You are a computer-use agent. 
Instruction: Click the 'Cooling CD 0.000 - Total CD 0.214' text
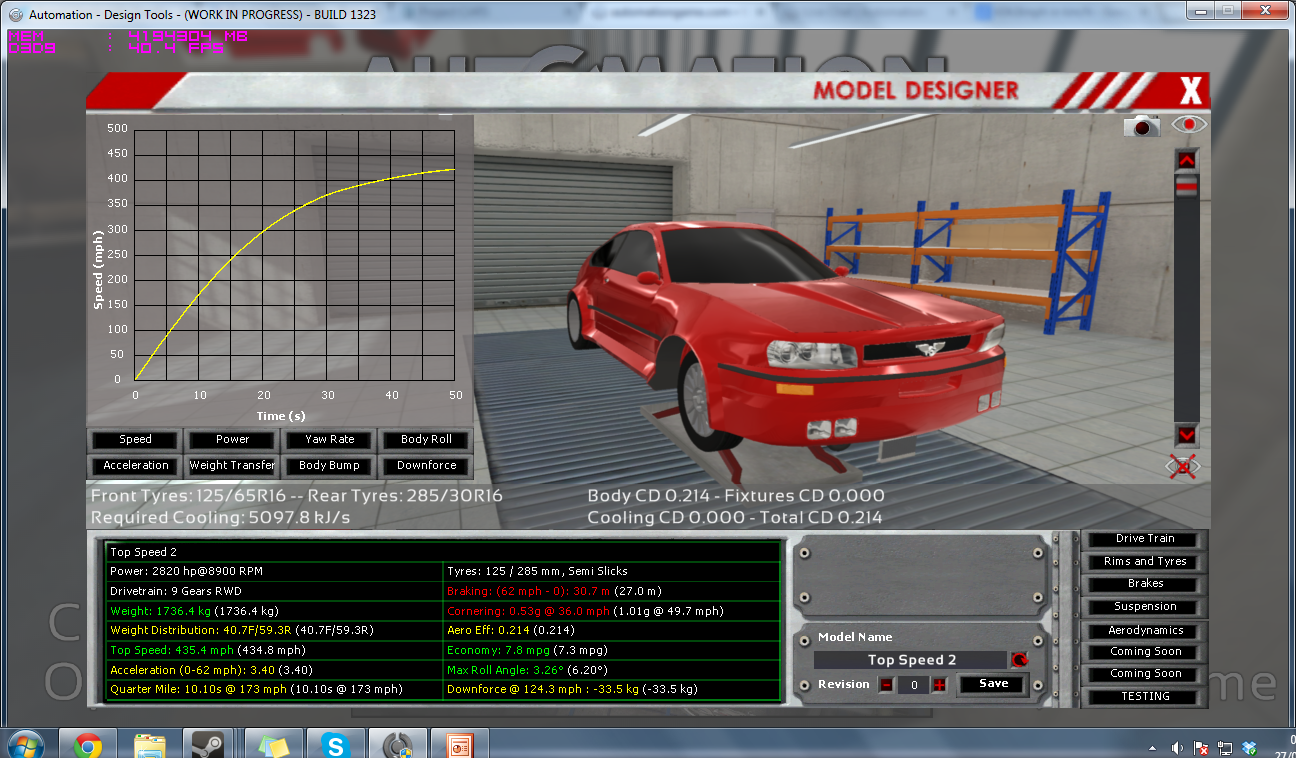(x=736, y=518)
